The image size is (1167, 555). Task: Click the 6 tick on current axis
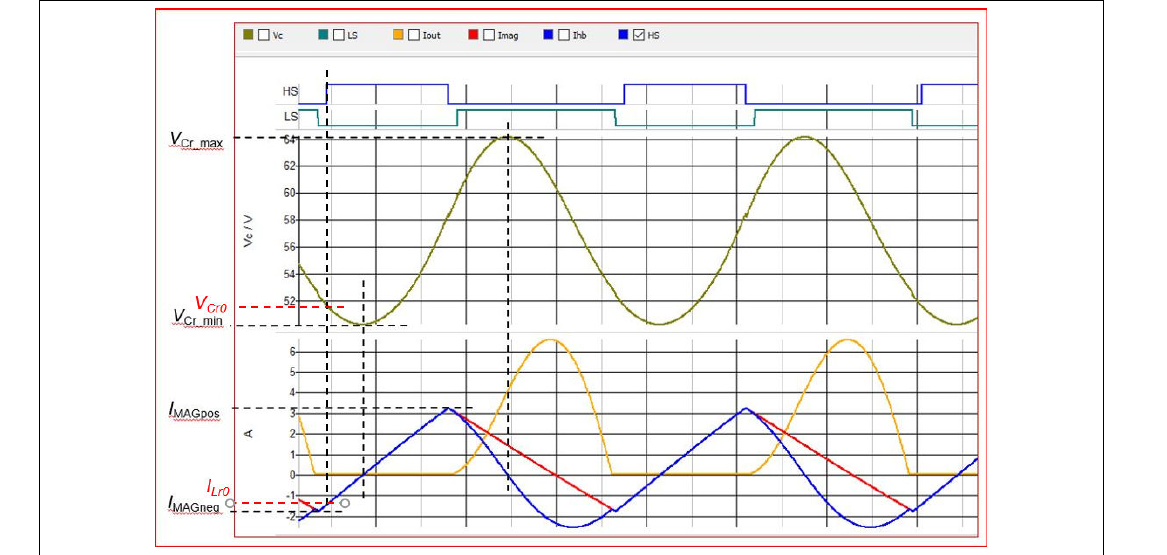click(x=293, y=351)
